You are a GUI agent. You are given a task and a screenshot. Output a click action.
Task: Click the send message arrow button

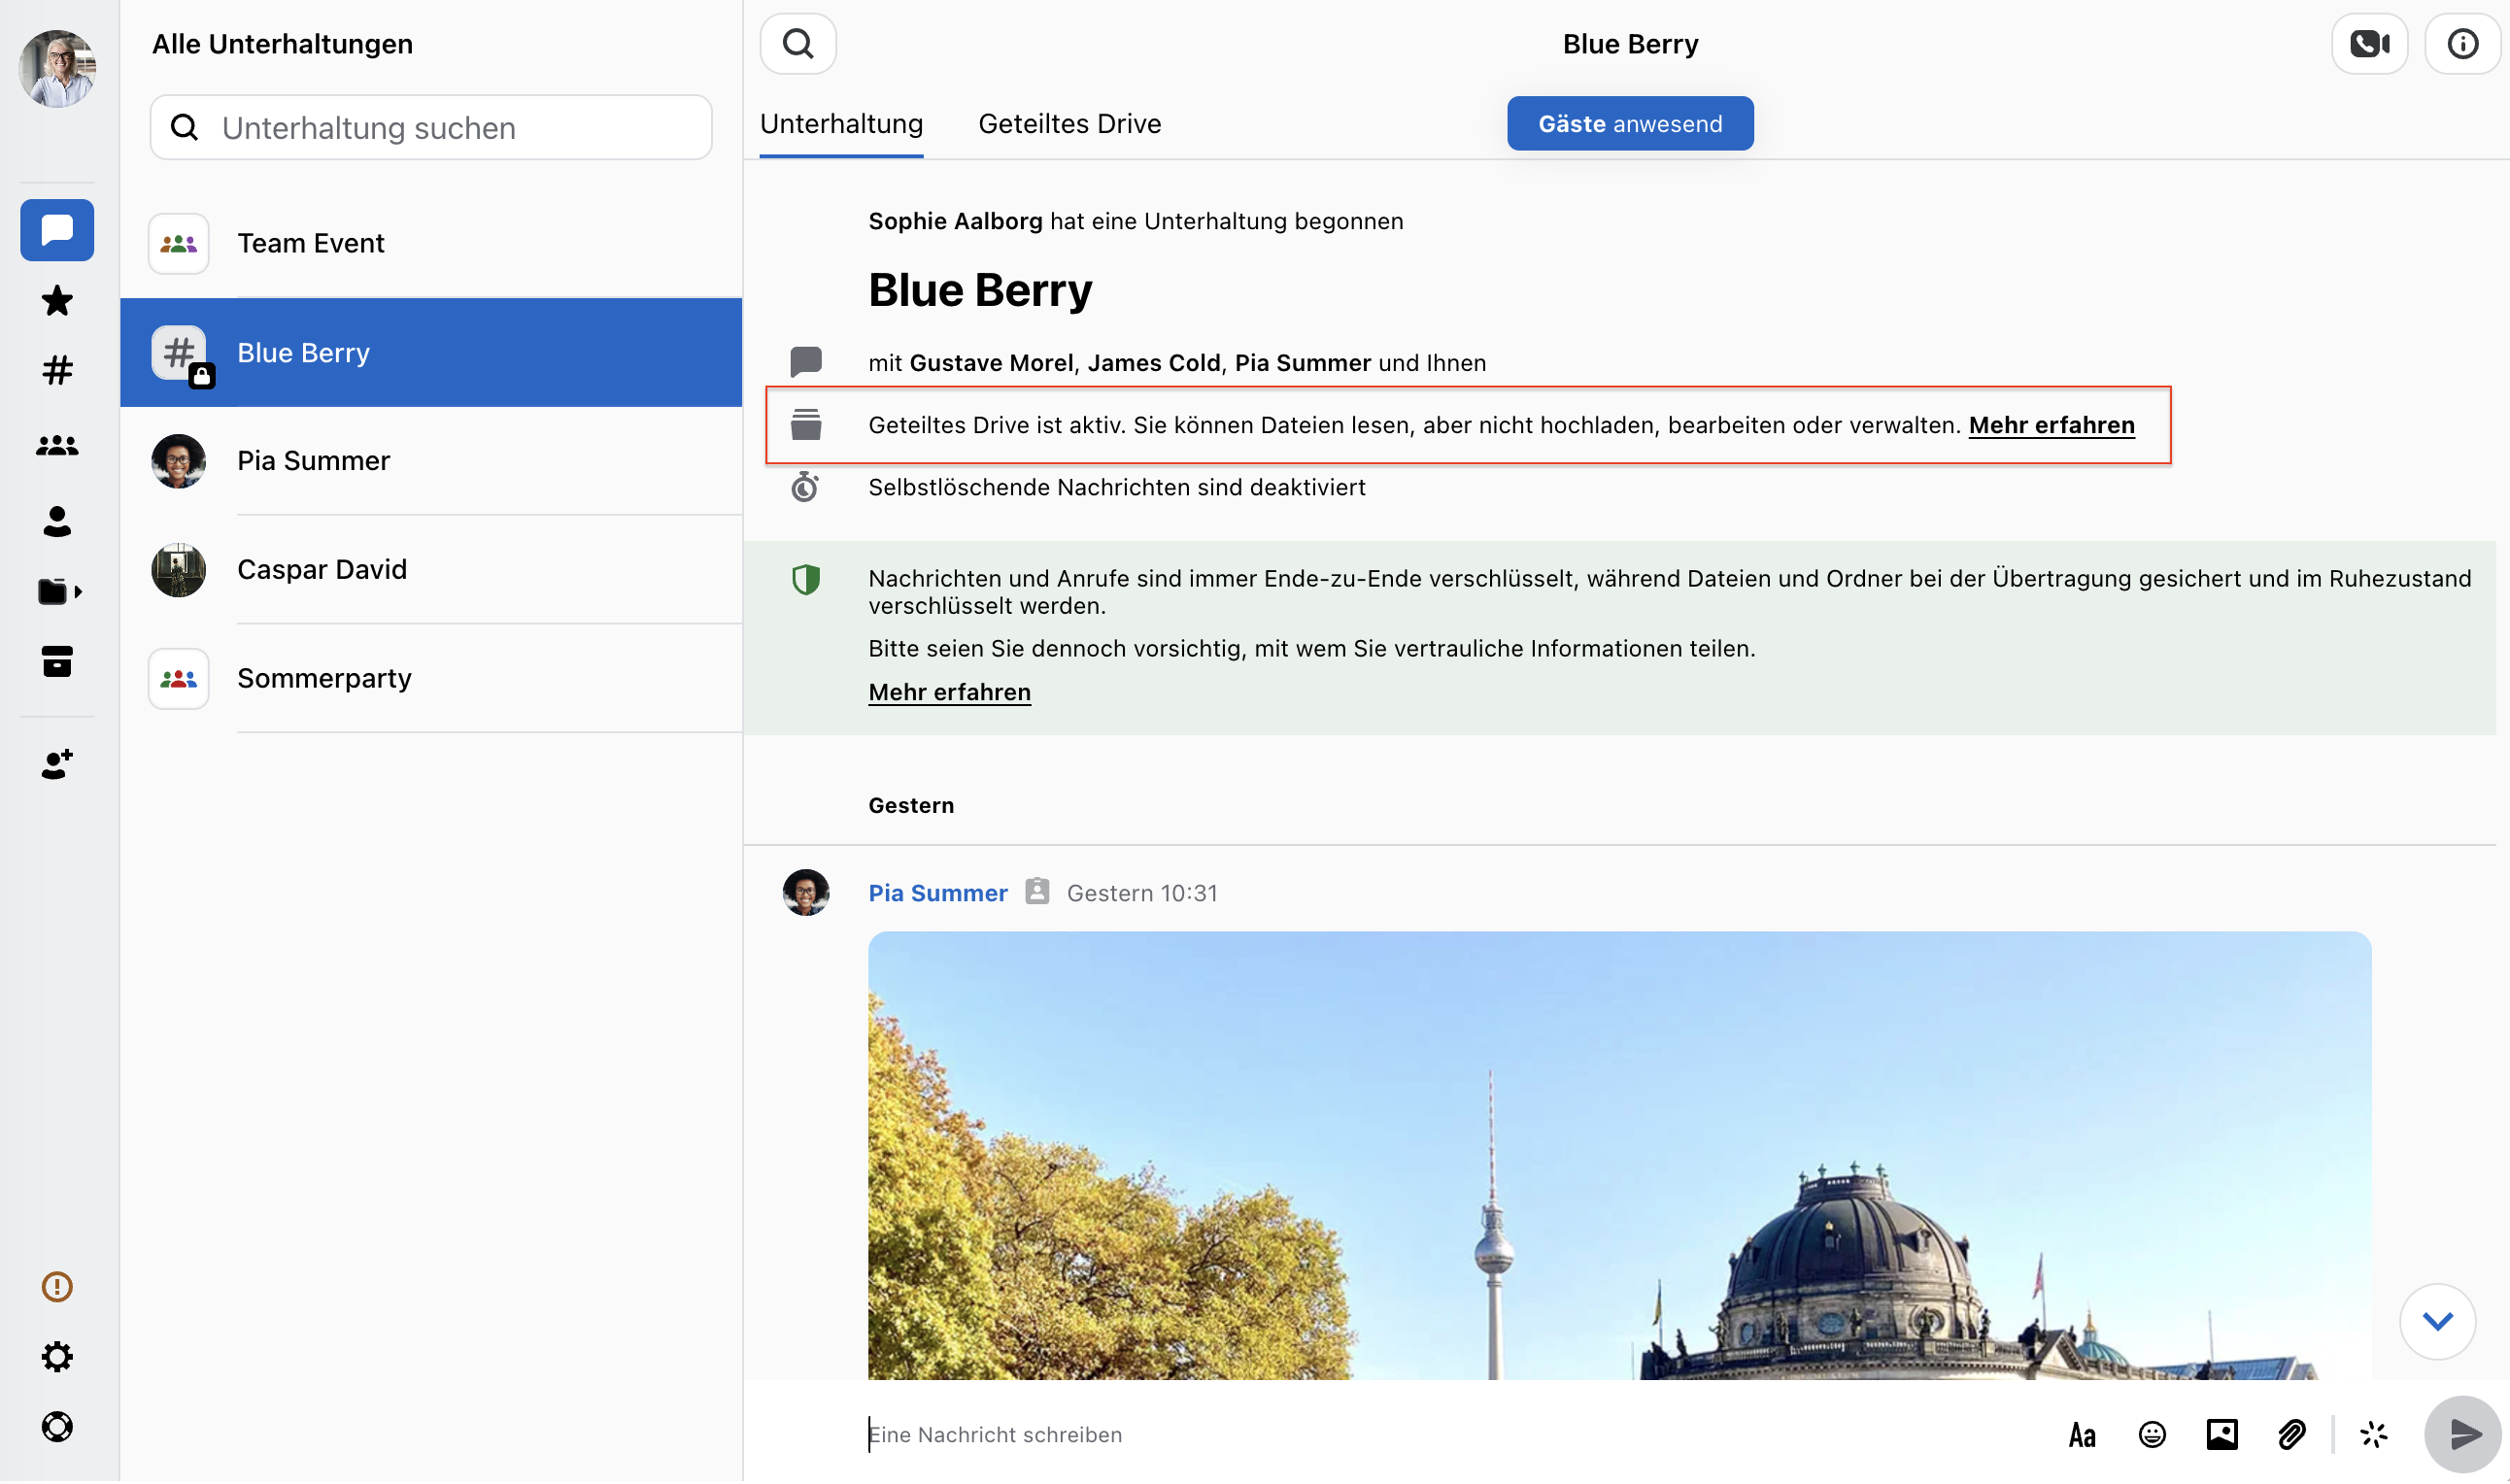2463,1437
